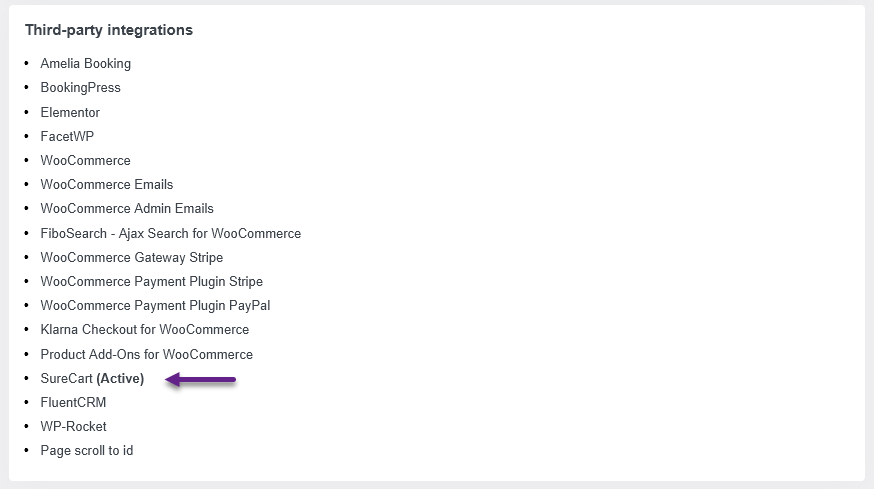Click Product Add-Ons for WooCommerce
This screenshot has width=874, height=489.
pos(146,354)
